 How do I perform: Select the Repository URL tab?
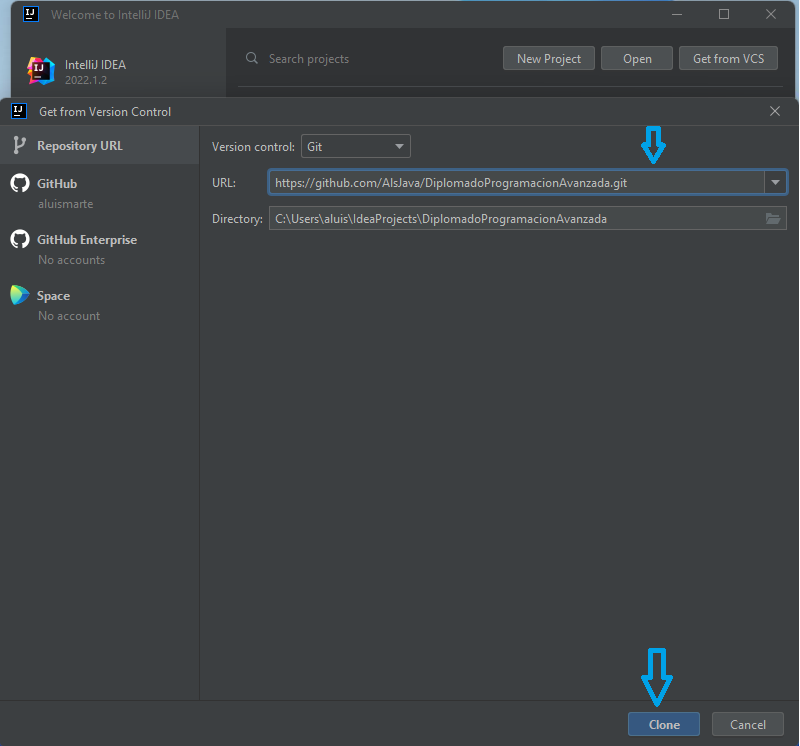pyautogui.click(x=99, y=145)
